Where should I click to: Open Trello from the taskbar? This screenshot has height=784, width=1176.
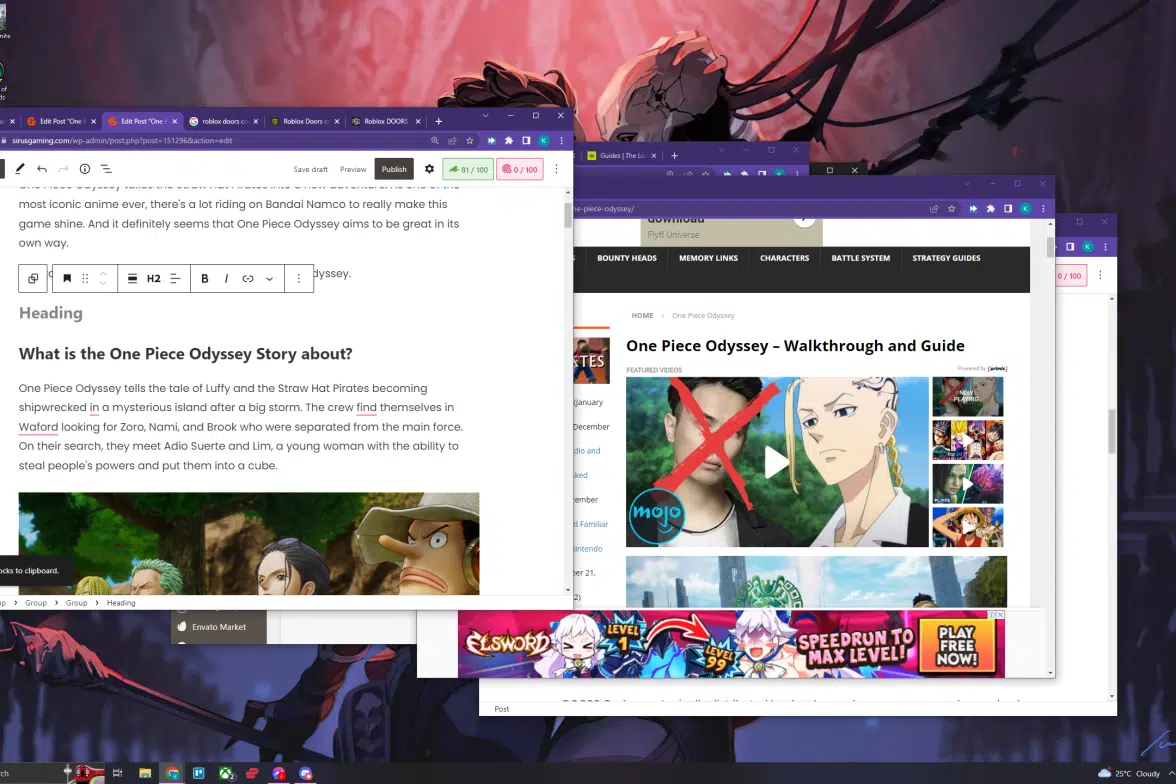[199, 773]
